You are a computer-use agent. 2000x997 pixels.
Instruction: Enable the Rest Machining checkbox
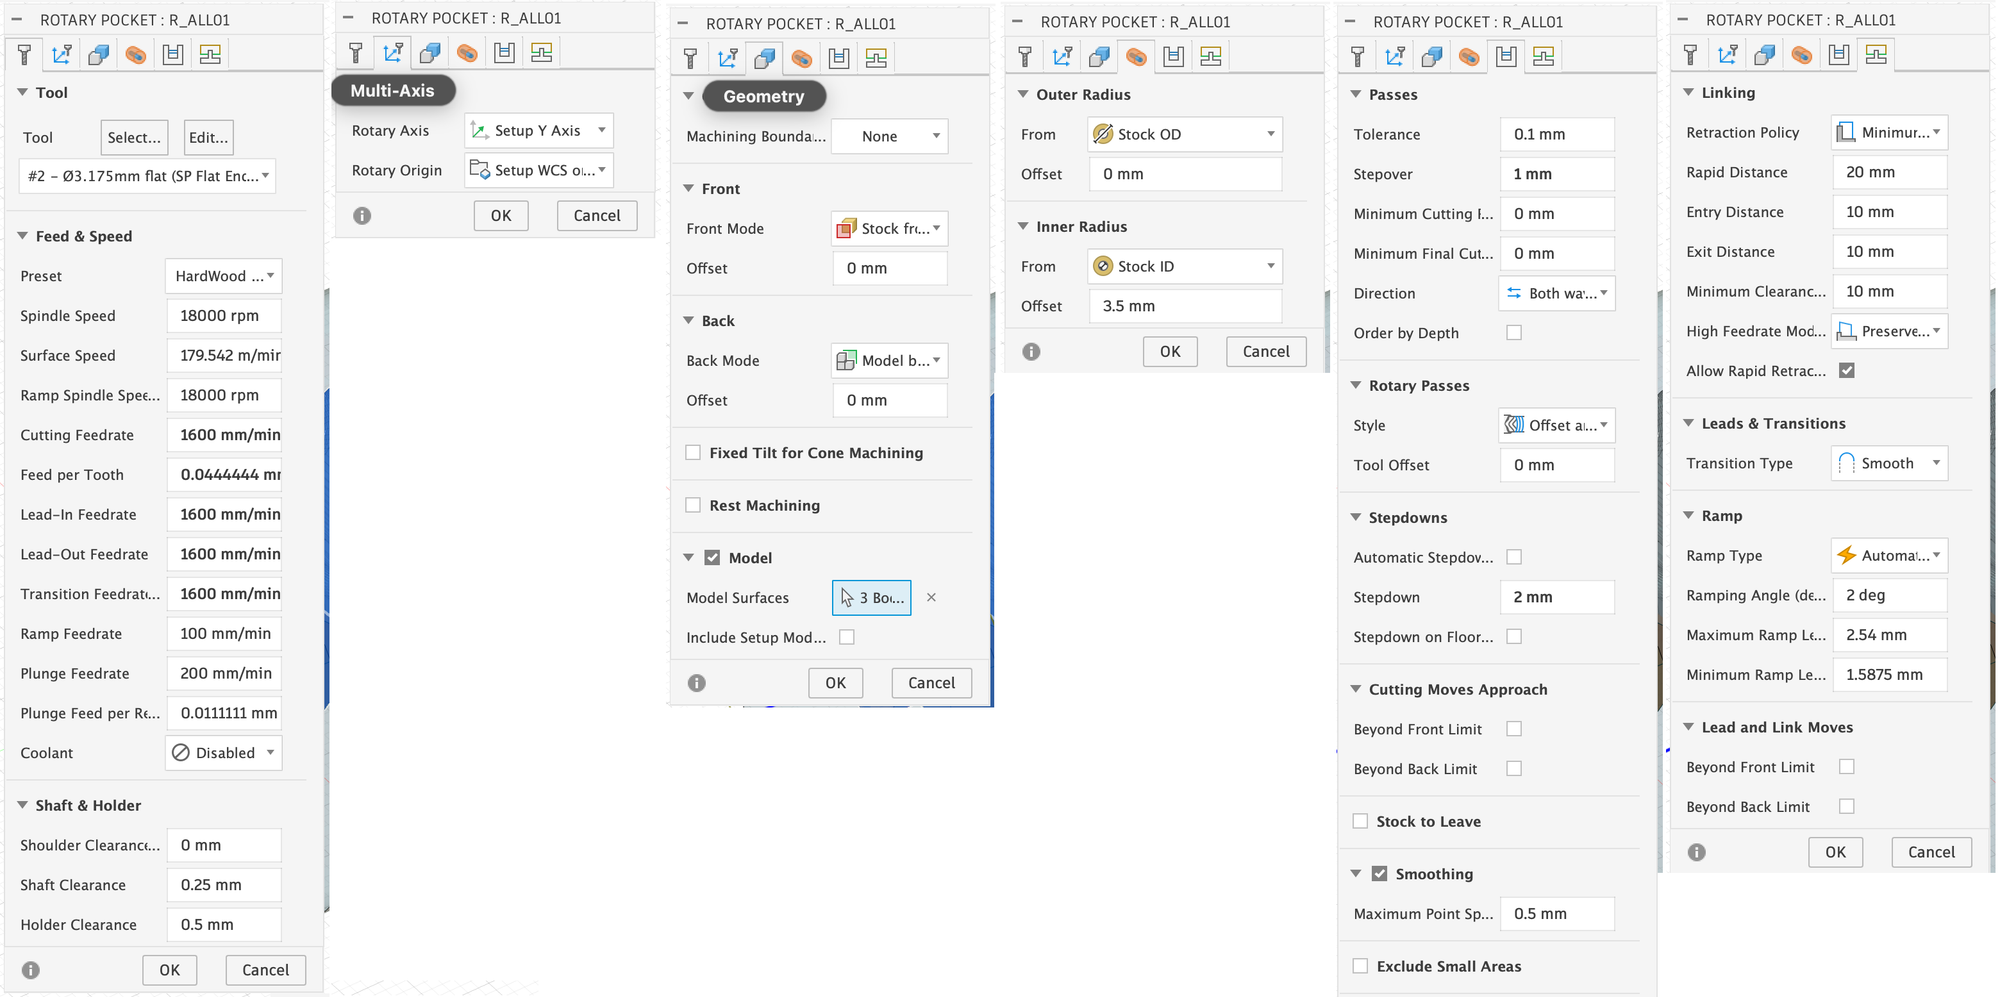pyautogui.click(x=693, y=505)
